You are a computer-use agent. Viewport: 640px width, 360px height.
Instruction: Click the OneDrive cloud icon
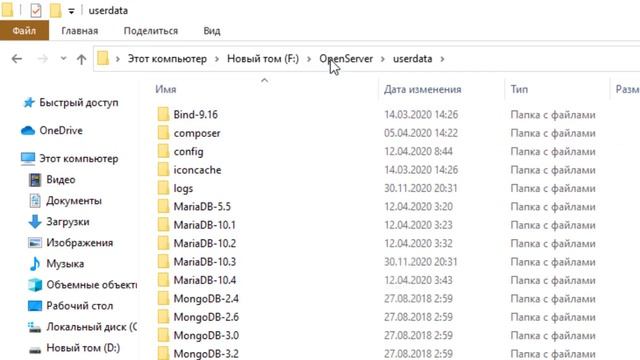(x=28, y=131)
